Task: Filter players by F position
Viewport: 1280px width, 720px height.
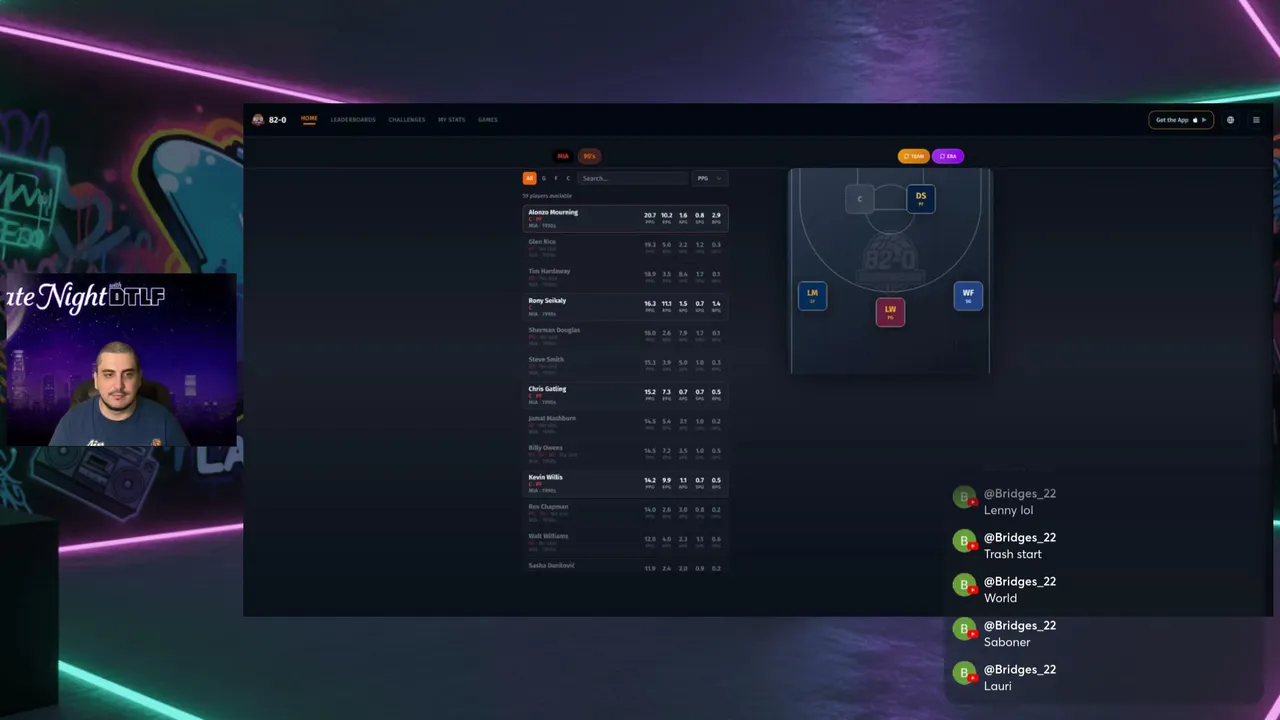Action: point(556,178)
